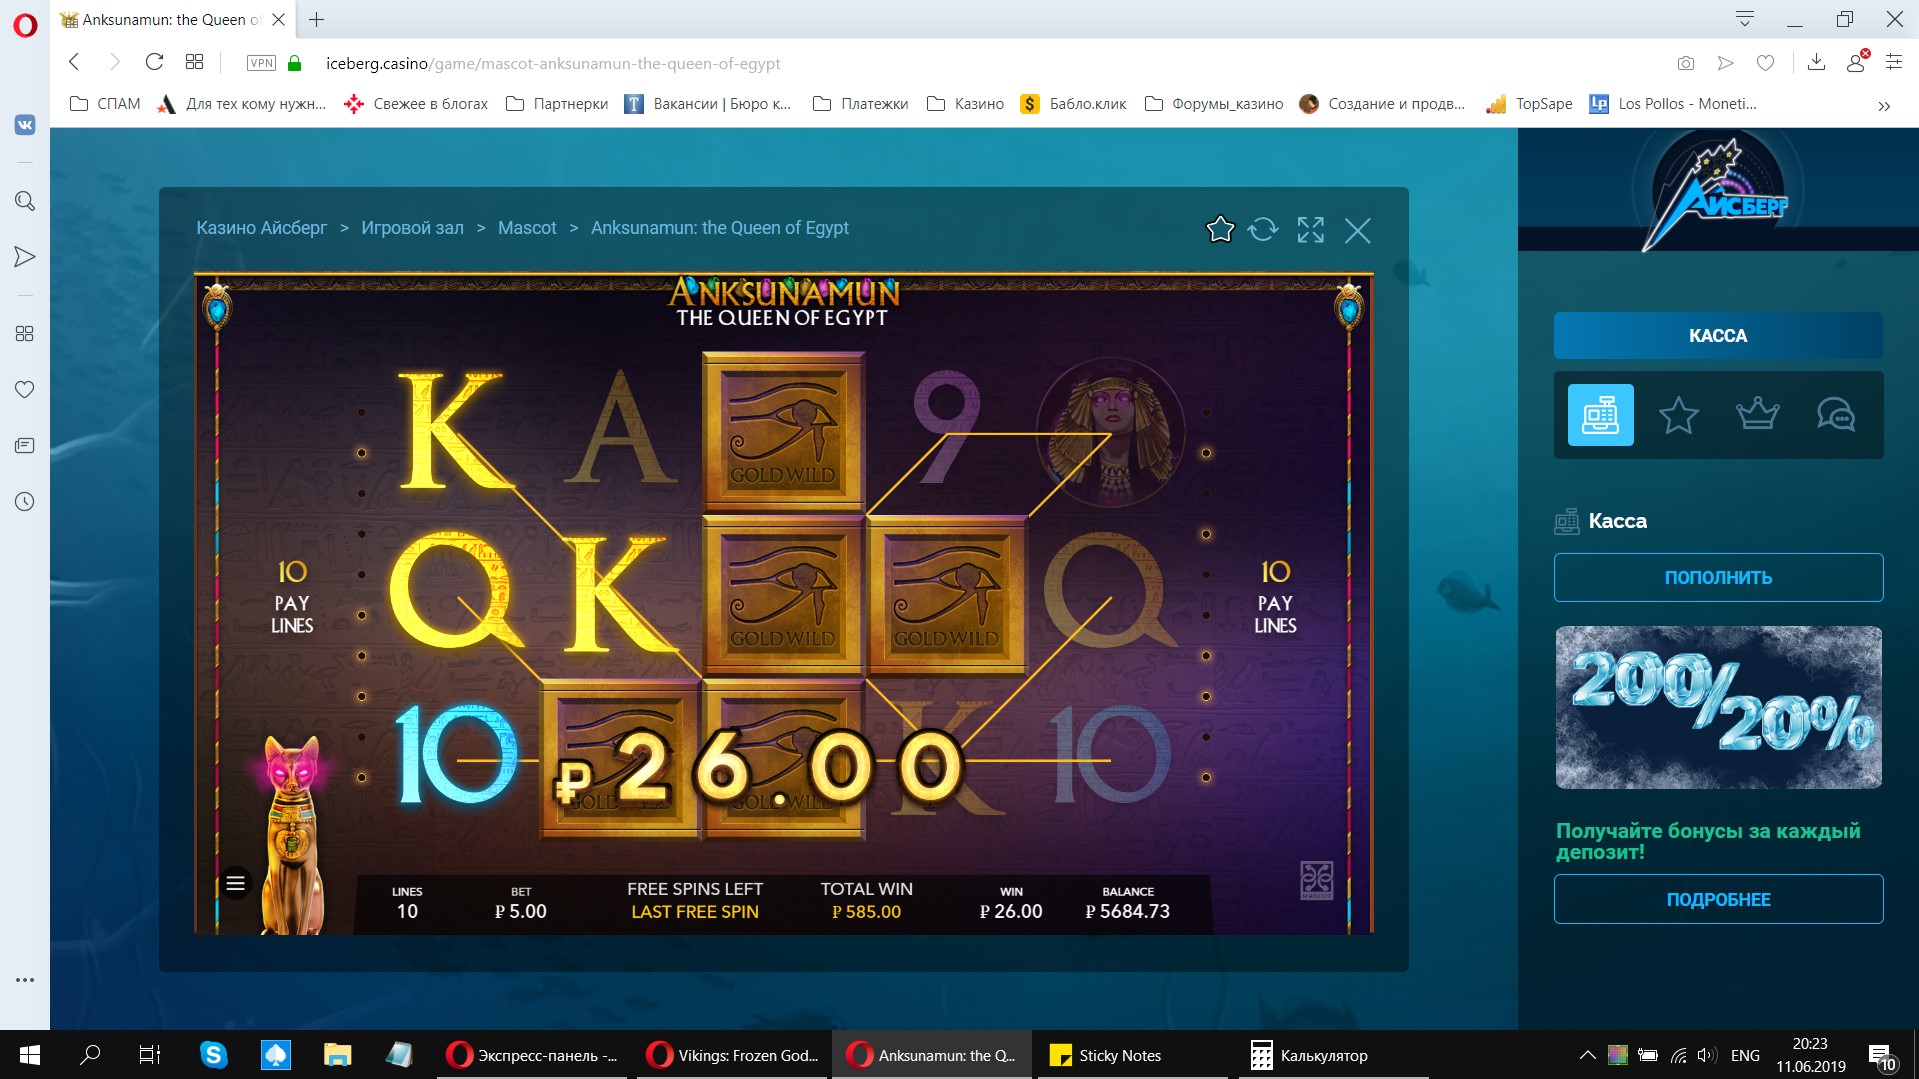The height and width of the screenshot is (1079, 1919).
Task: Open the Партнерки bookmarks folder
Action: click(x=557, y=104)
